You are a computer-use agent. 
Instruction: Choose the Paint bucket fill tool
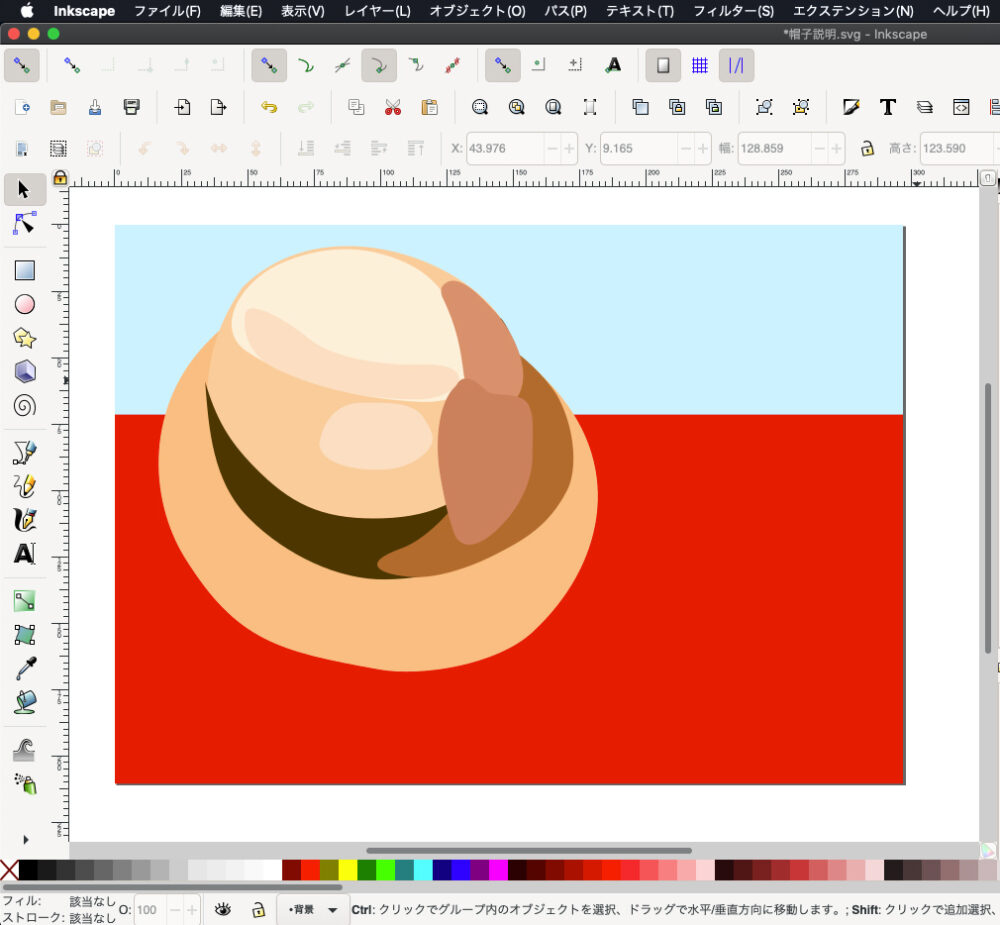pos(25,702)
